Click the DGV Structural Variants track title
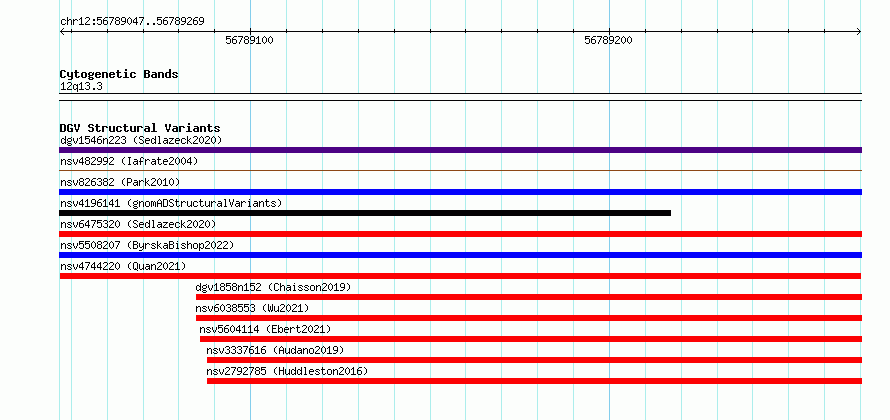890x420 pixels. tap(140, 128)
